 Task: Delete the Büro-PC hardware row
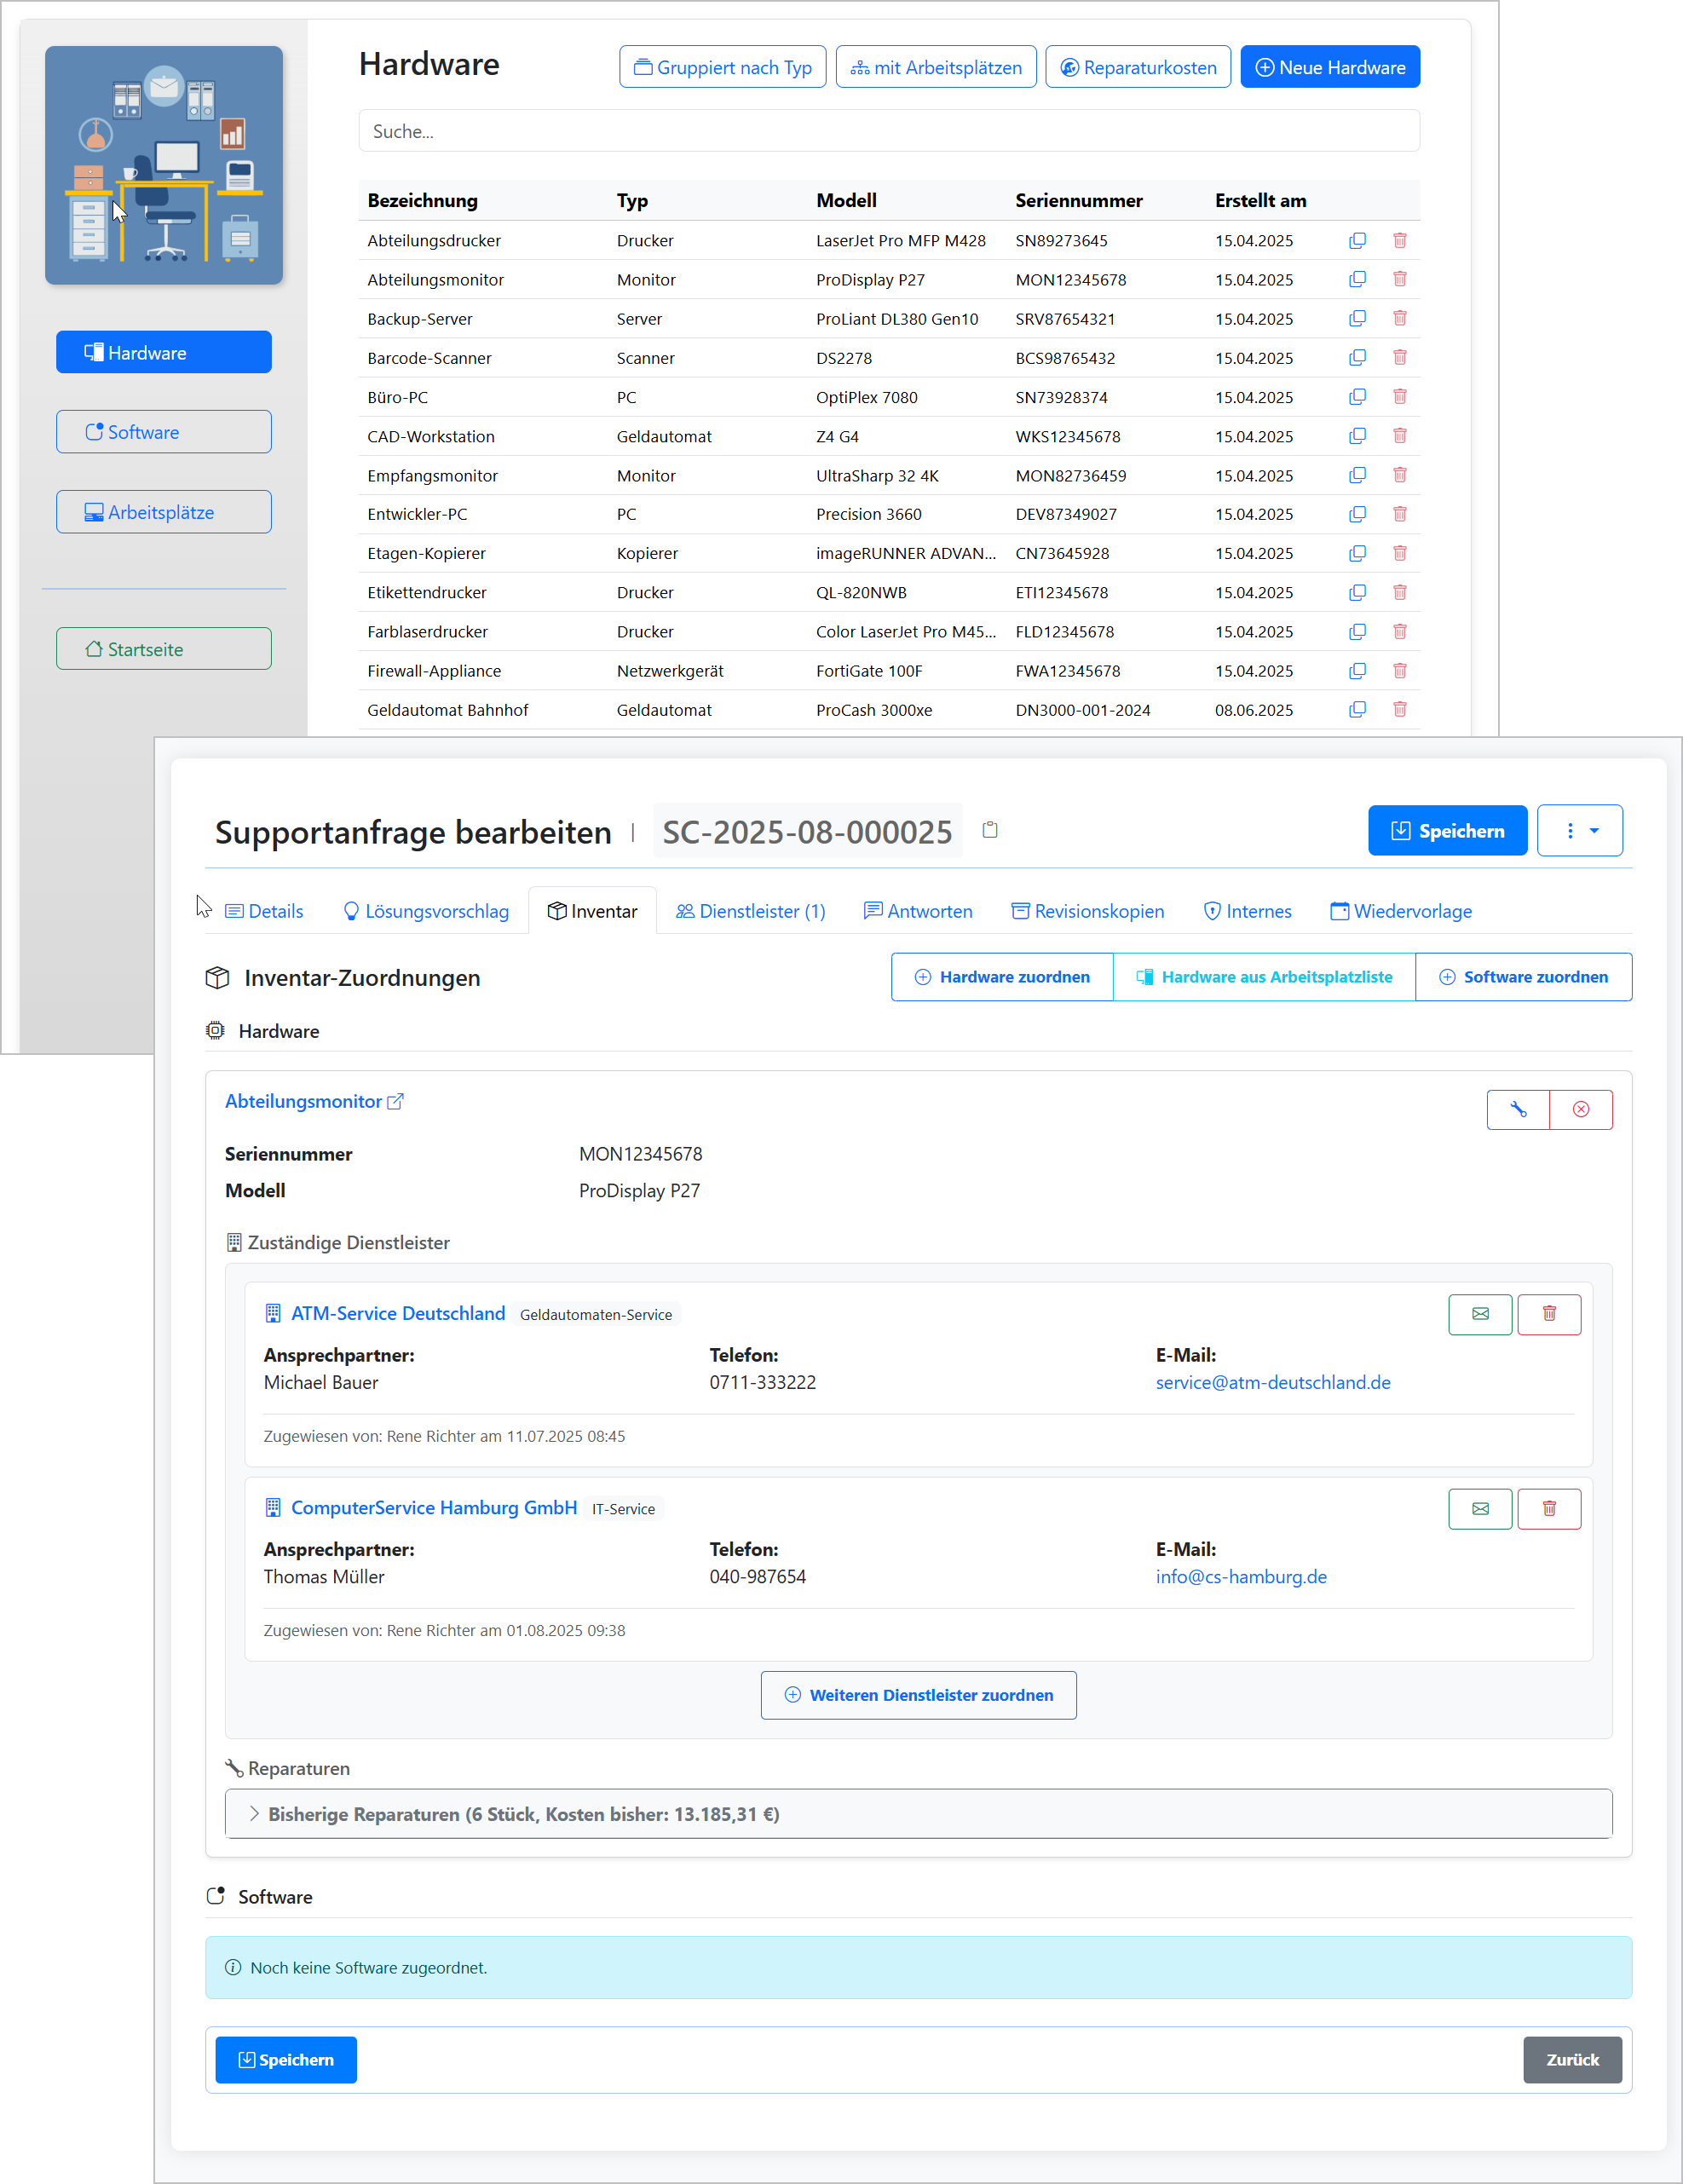point(1399,397)
